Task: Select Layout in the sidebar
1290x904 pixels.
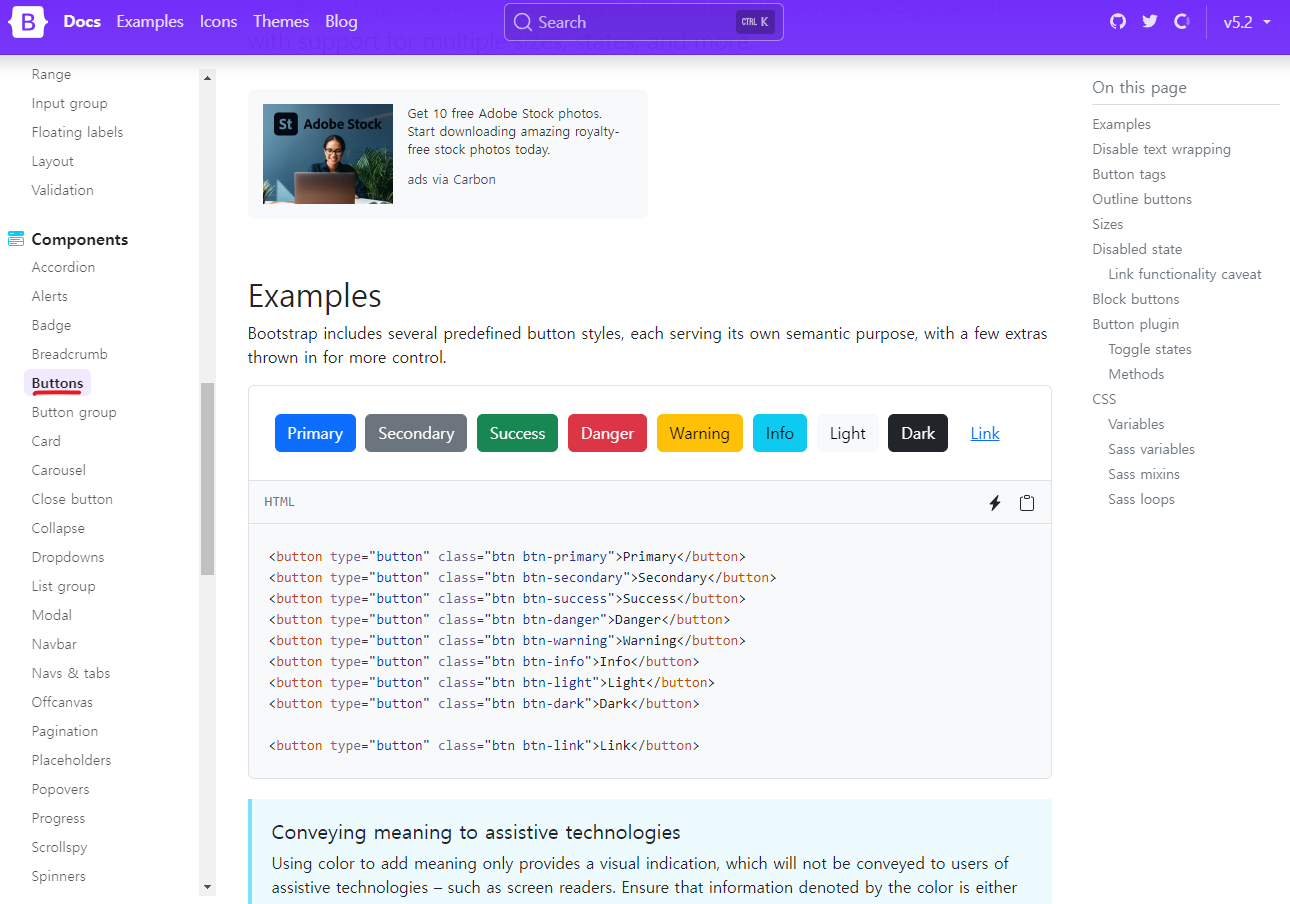Action: click(53, 161)
